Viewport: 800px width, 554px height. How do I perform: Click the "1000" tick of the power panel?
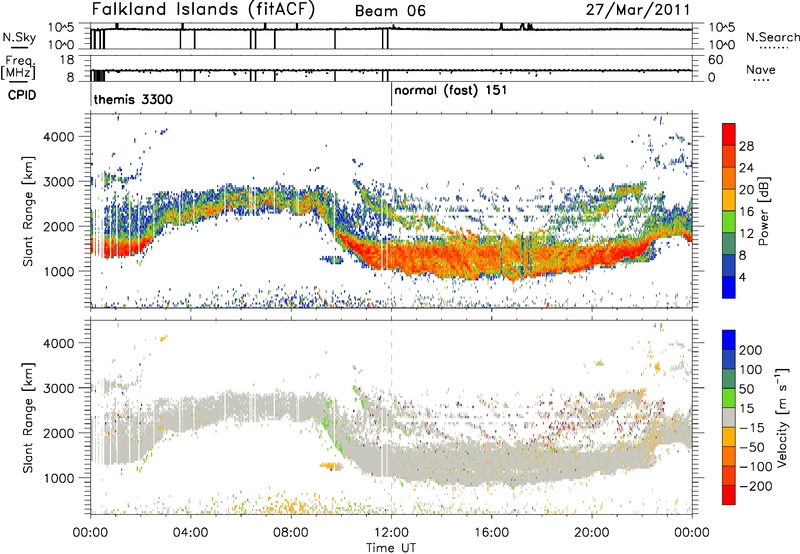pos(59,271)
